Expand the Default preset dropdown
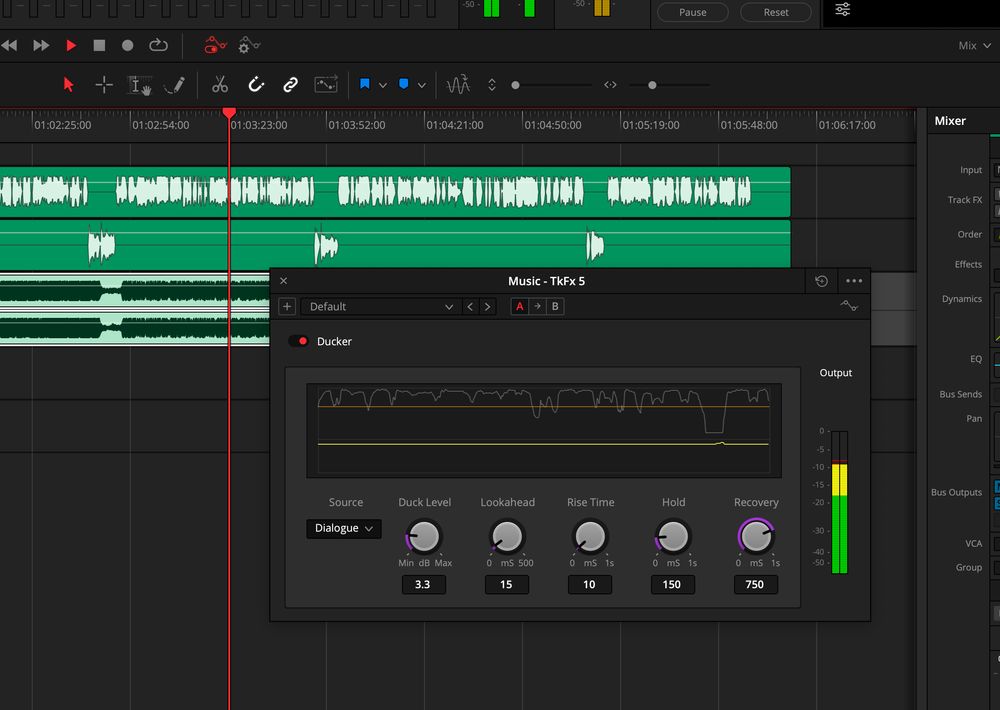Viewport: 1000px width, 710px height. (x=380, y=307)
